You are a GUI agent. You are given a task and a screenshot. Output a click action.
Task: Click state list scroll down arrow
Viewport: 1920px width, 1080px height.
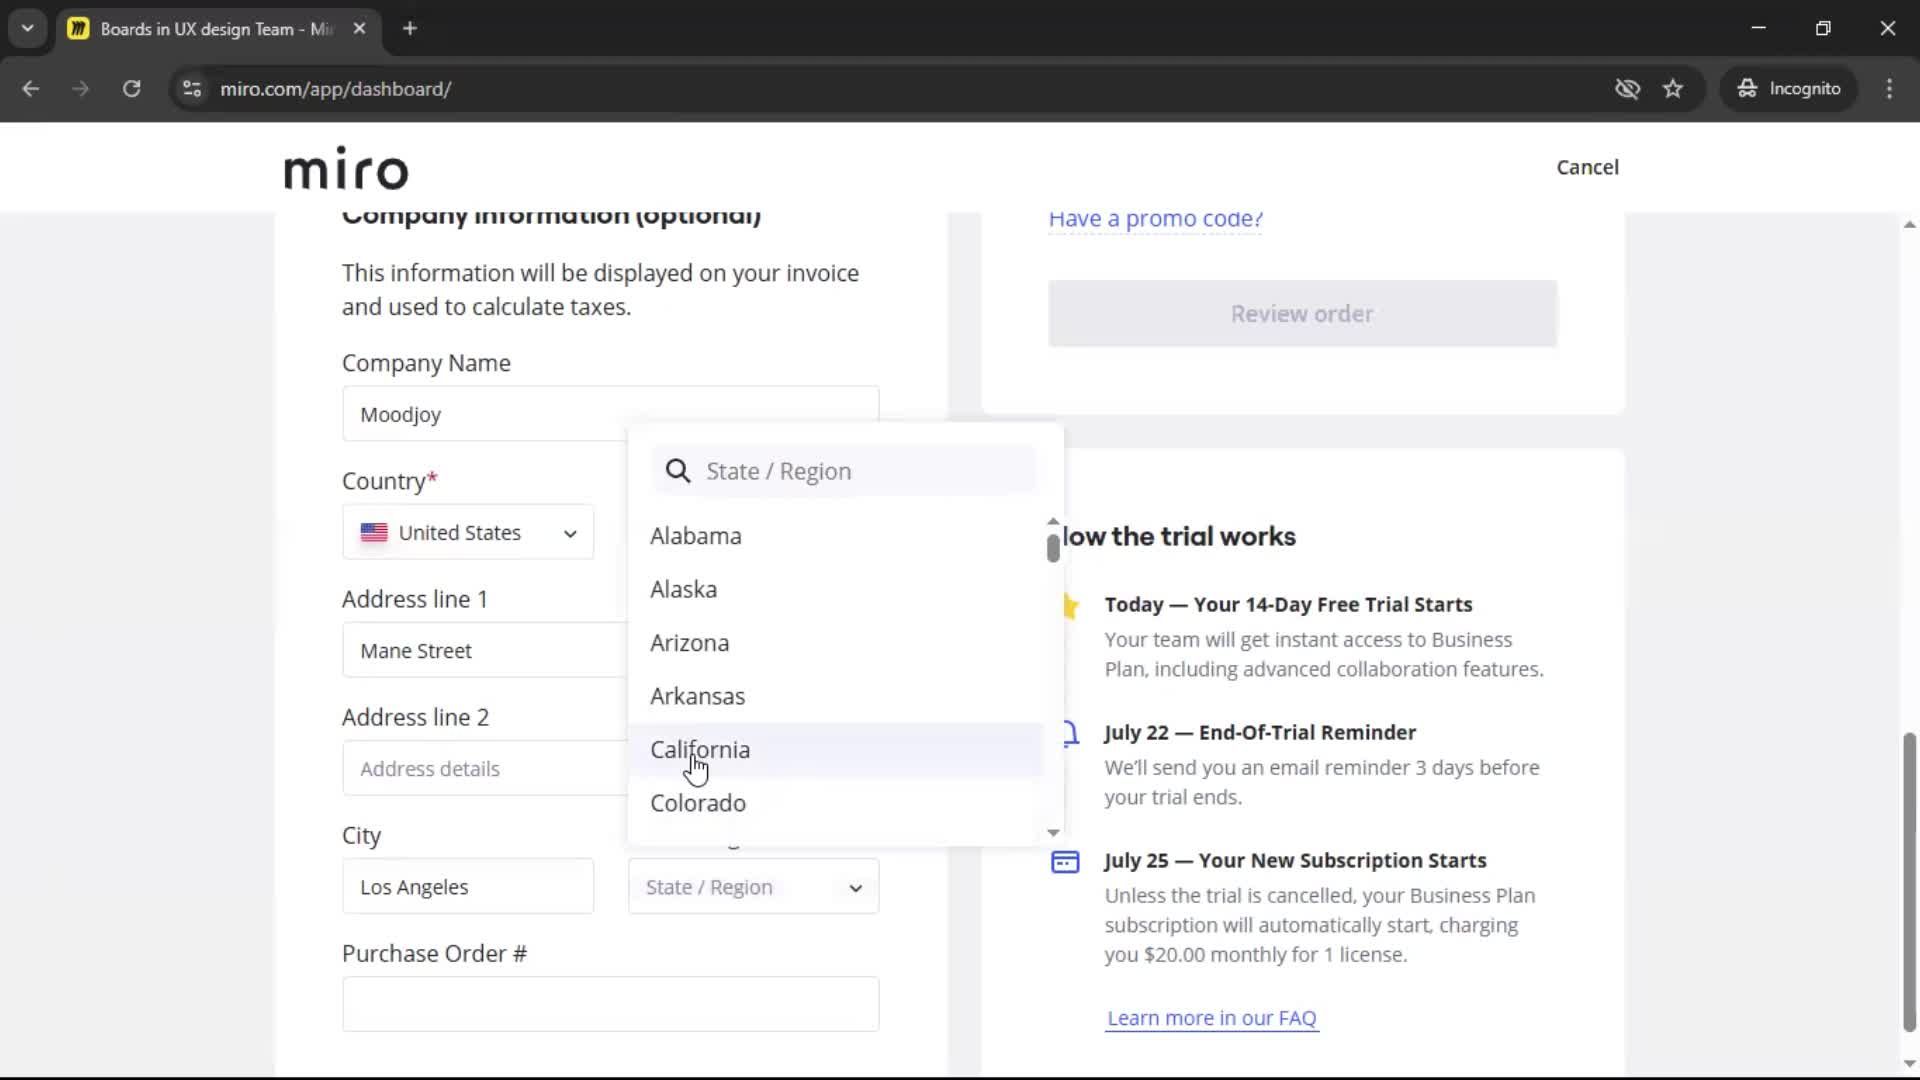pos(1053,832)
